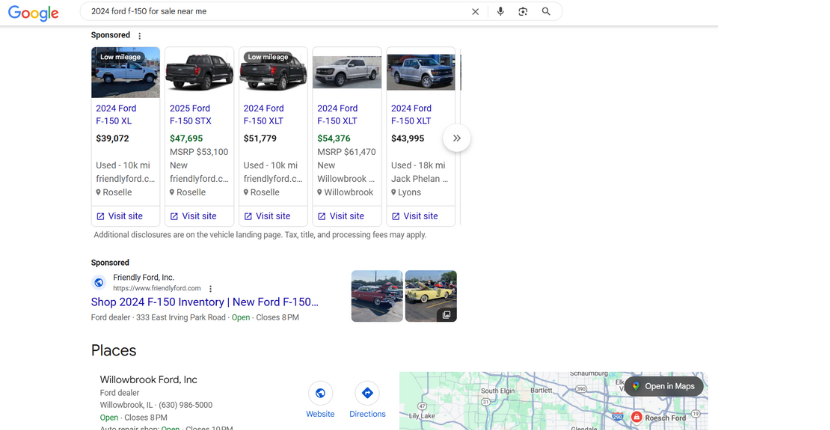Select the $43,995 price text
830x430 pixels.
408,139
